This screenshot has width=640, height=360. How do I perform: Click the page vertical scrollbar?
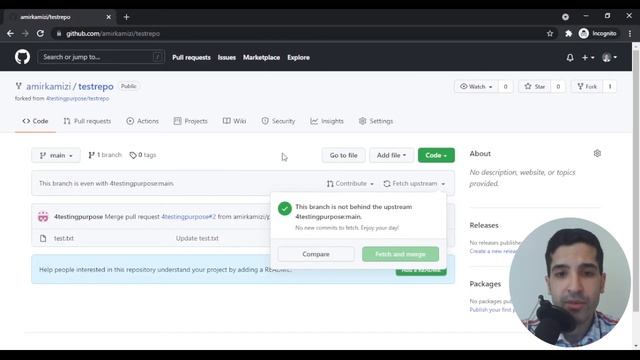tap(636, 180)
